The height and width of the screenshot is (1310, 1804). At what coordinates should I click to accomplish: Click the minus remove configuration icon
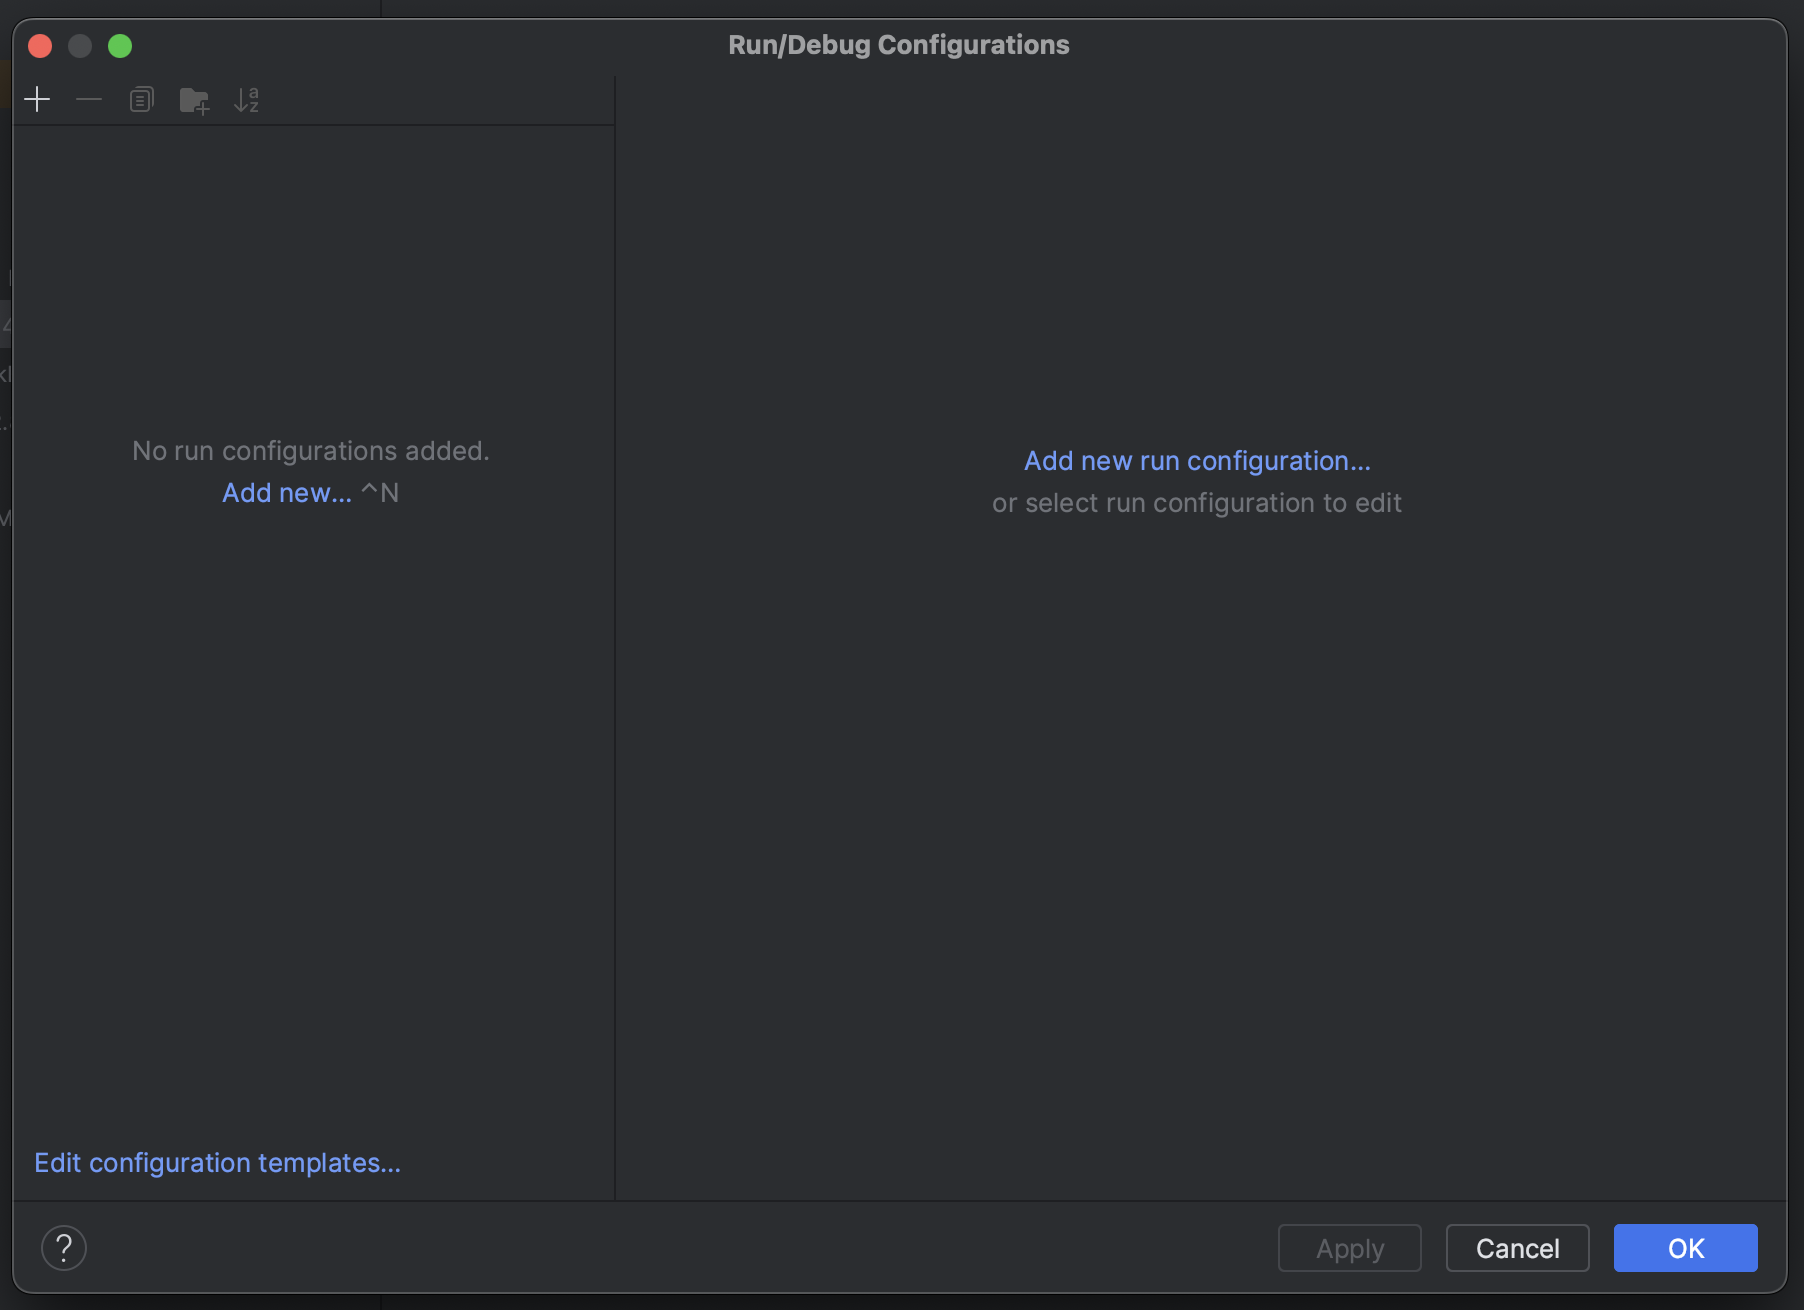[x=89, y=99]
